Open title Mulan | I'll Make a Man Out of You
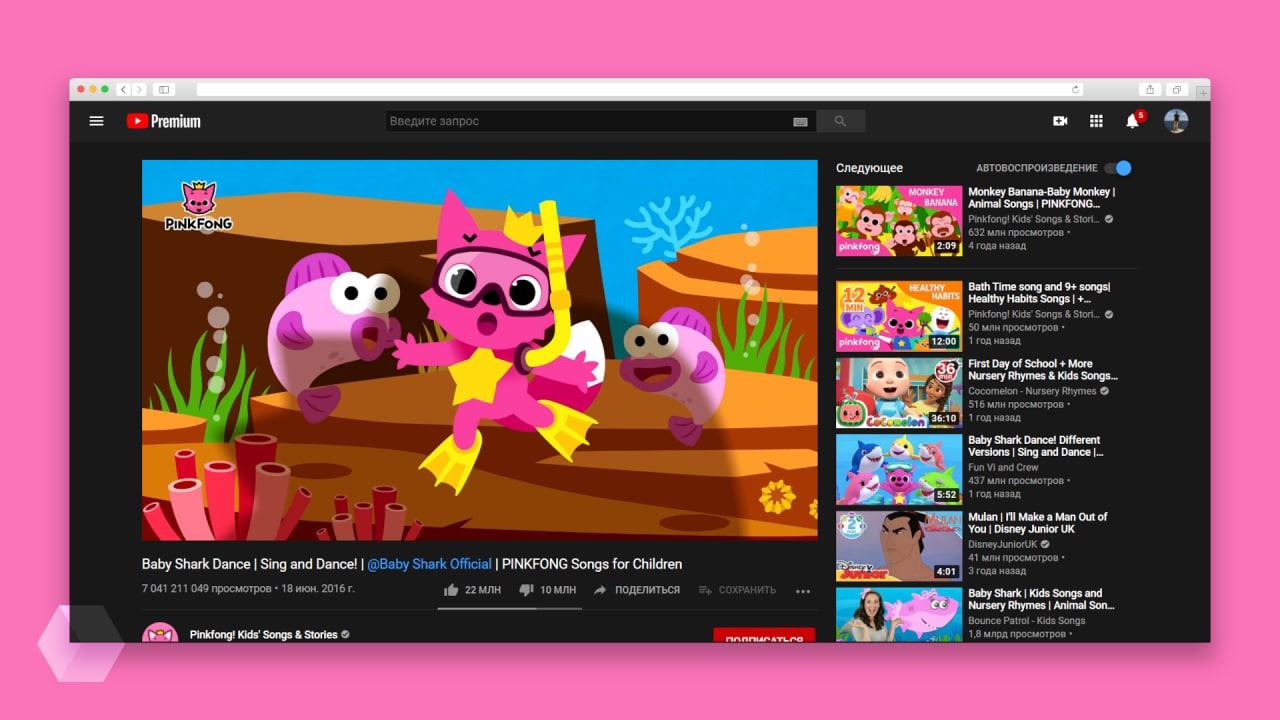Viewport: 1280px width, 720px height. click(1038, 523)
